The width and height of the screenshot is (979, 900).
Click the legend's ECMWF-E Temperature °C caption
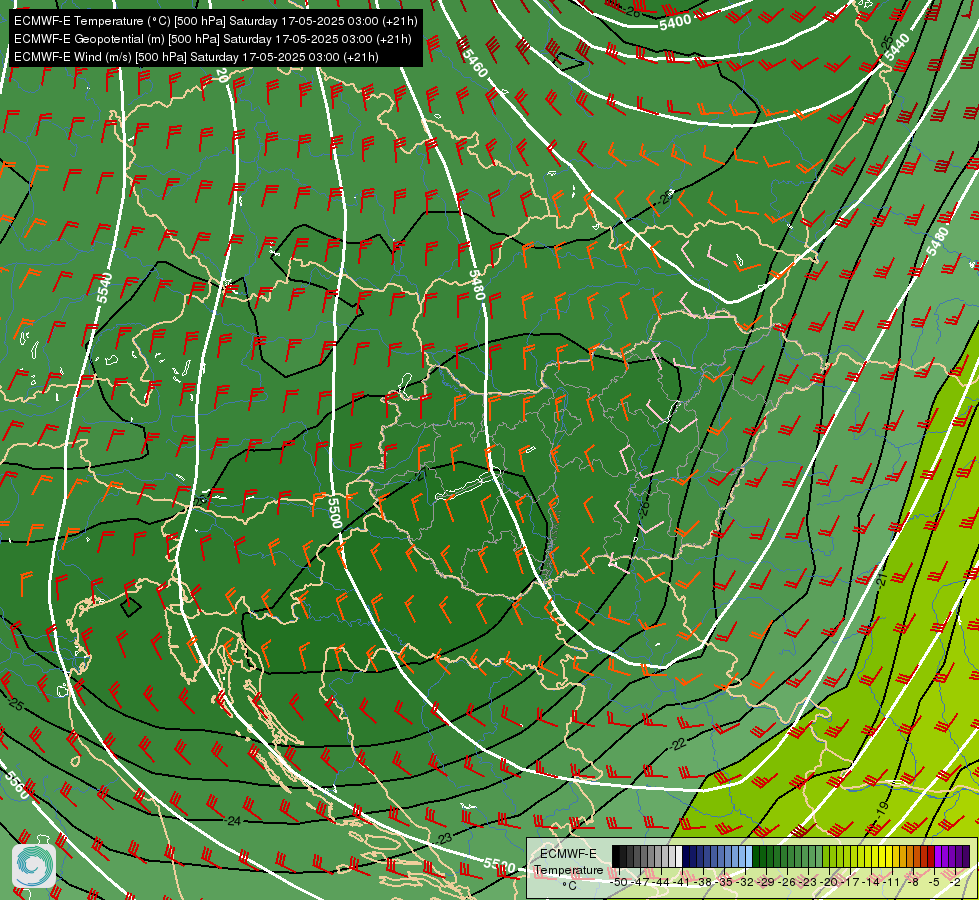pos(569,870)
